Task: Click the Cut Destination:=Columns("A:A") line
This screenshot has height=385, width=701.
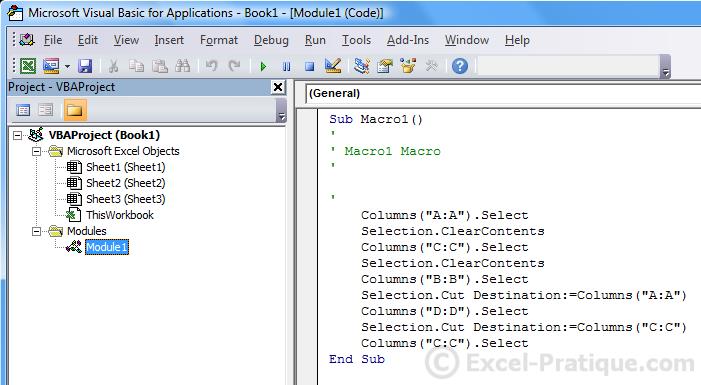Action: [524, 296]
